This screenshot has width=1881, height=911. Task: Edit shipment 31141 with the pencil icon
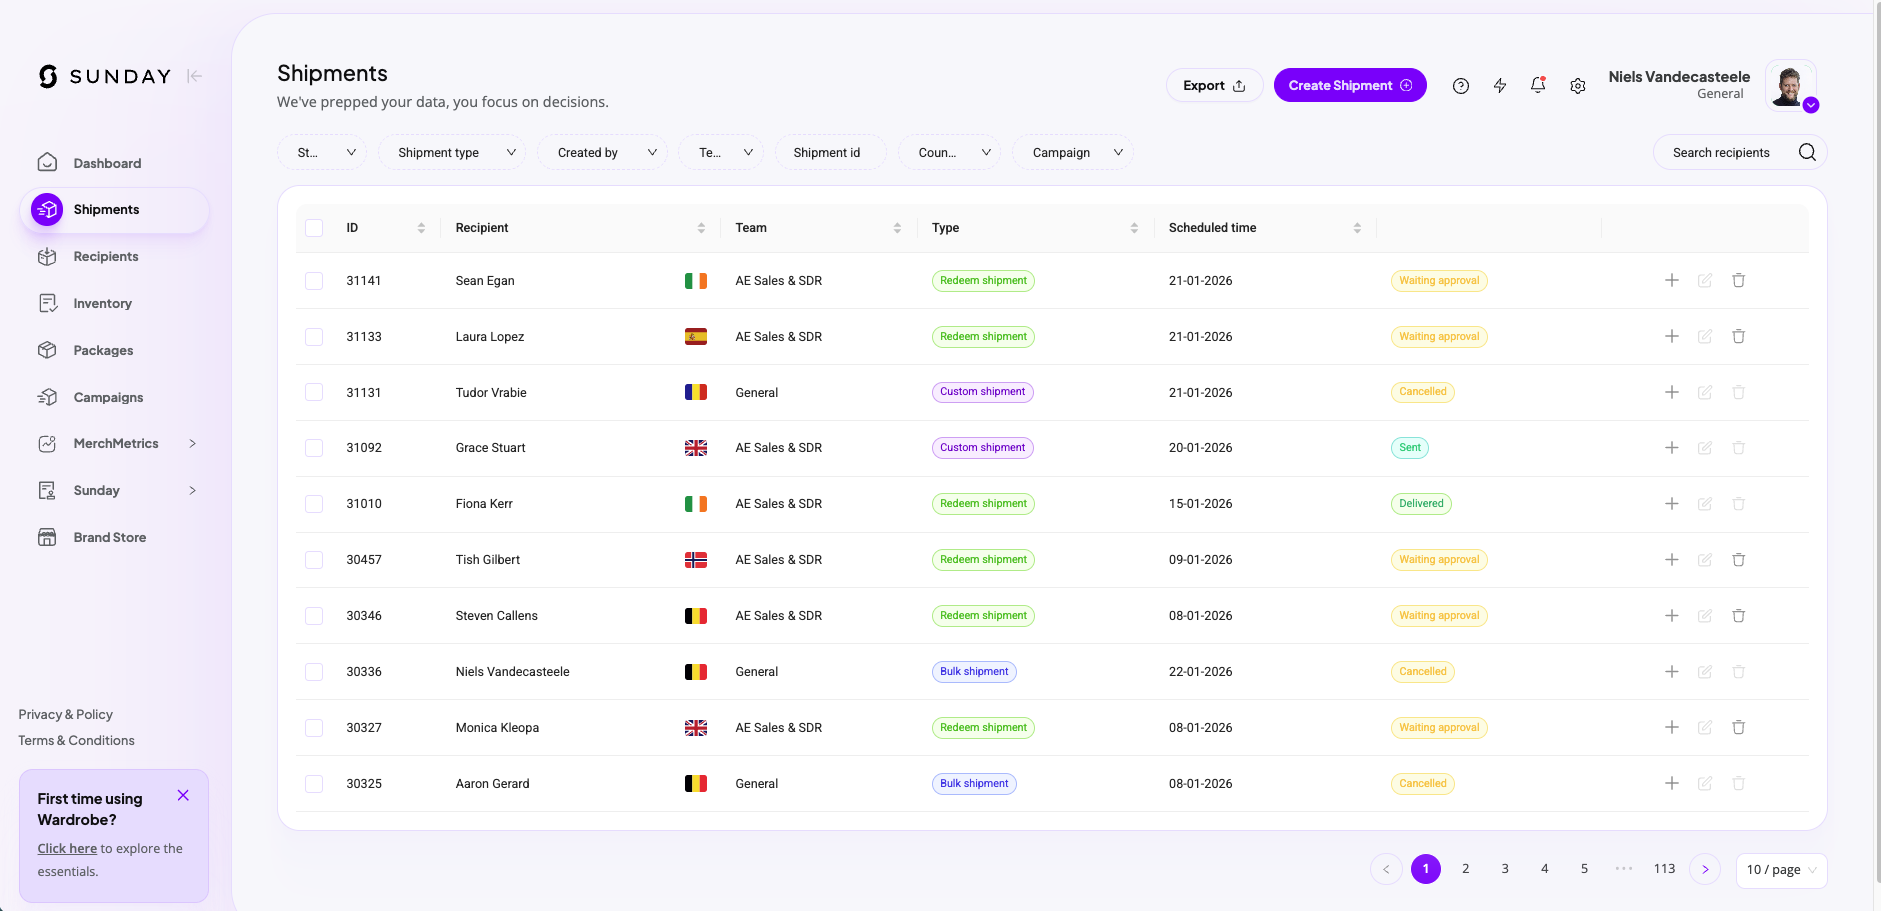(x=1705, y=280)
